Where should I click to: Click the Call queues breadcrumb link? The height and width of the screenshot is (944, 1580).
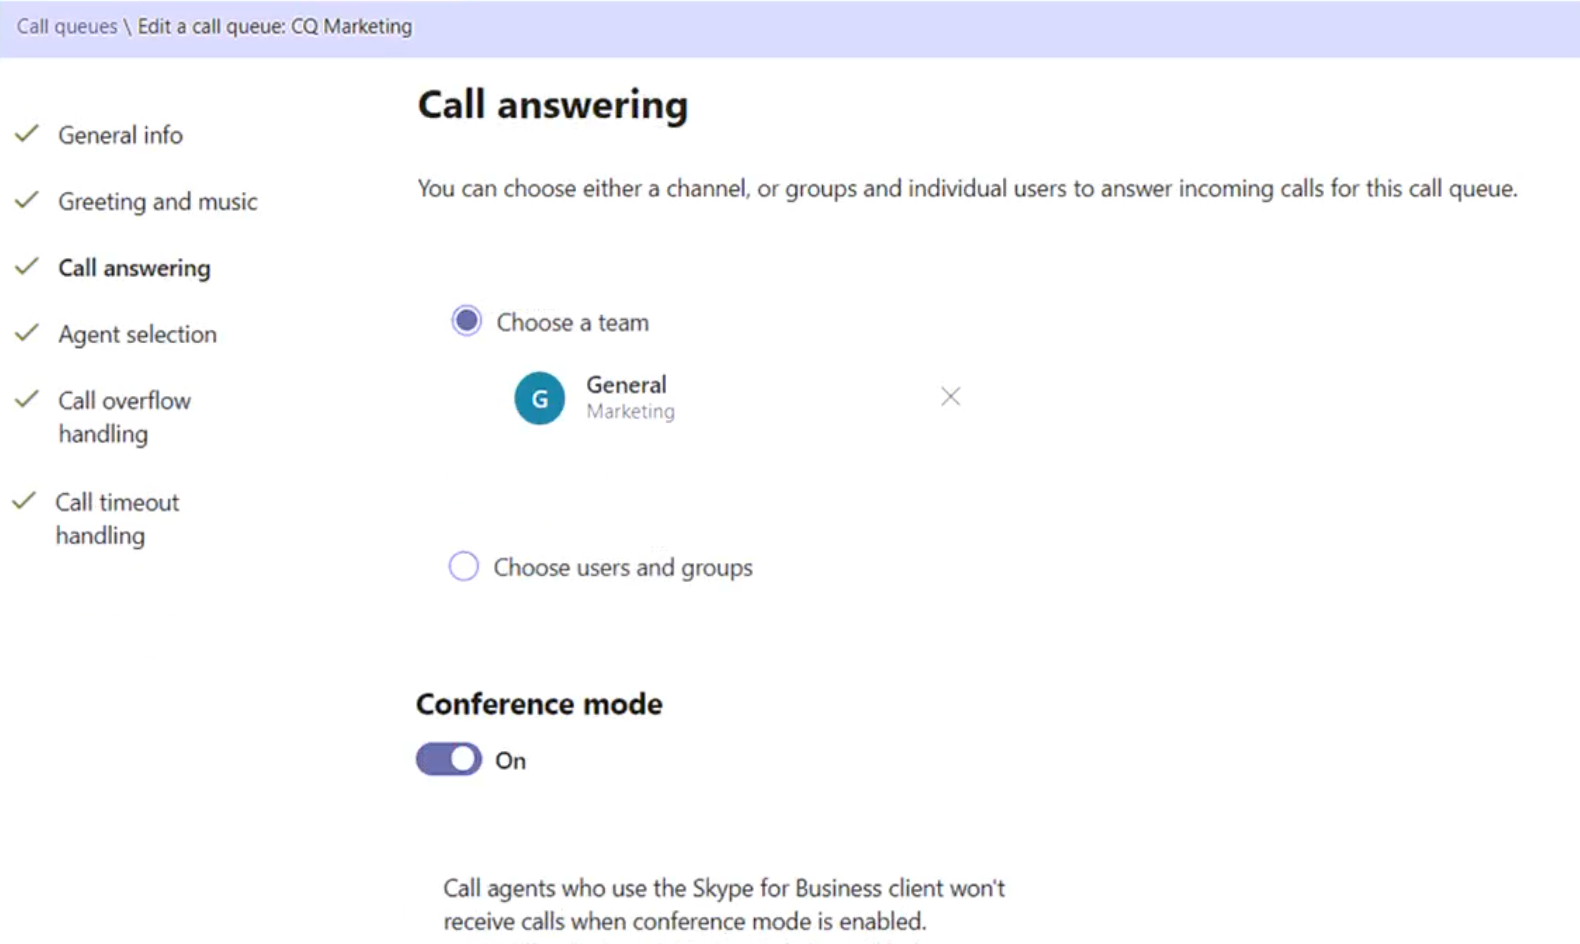[67, 26]
